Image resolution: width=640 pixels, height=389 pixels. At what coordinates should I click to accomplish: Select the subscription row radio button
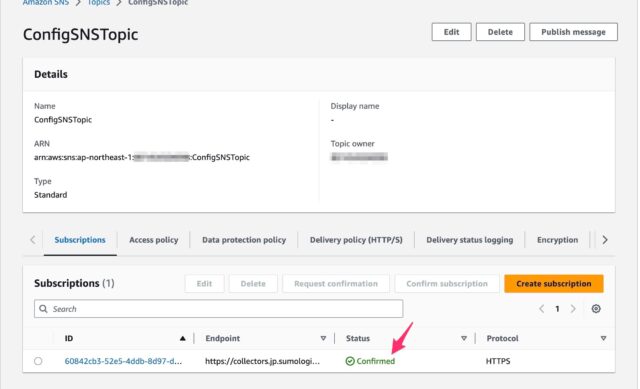pos(38,361)
